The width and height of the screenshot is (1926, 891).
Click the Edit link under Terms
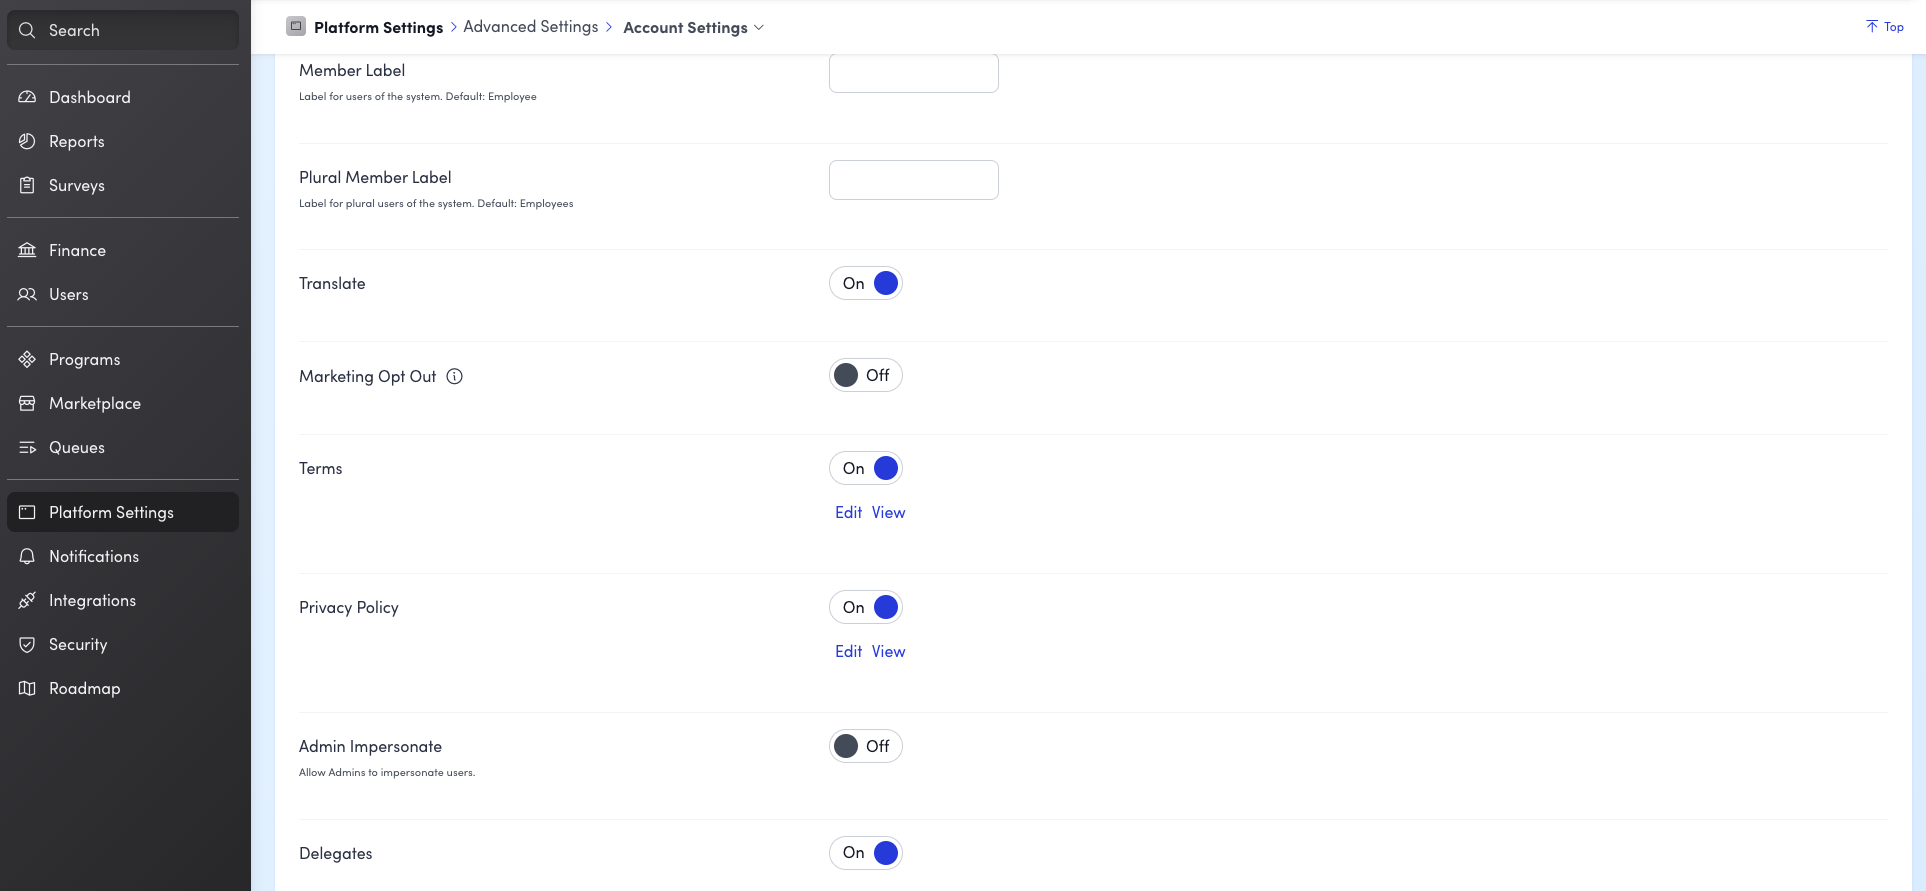(848, 512)
